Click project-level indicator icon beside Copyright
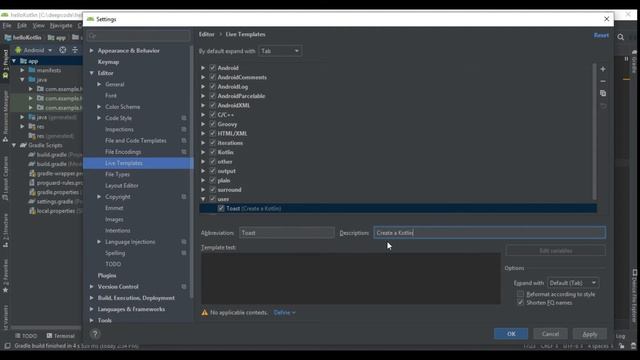Viewport: 640px width, 360px height. point(184,197)
